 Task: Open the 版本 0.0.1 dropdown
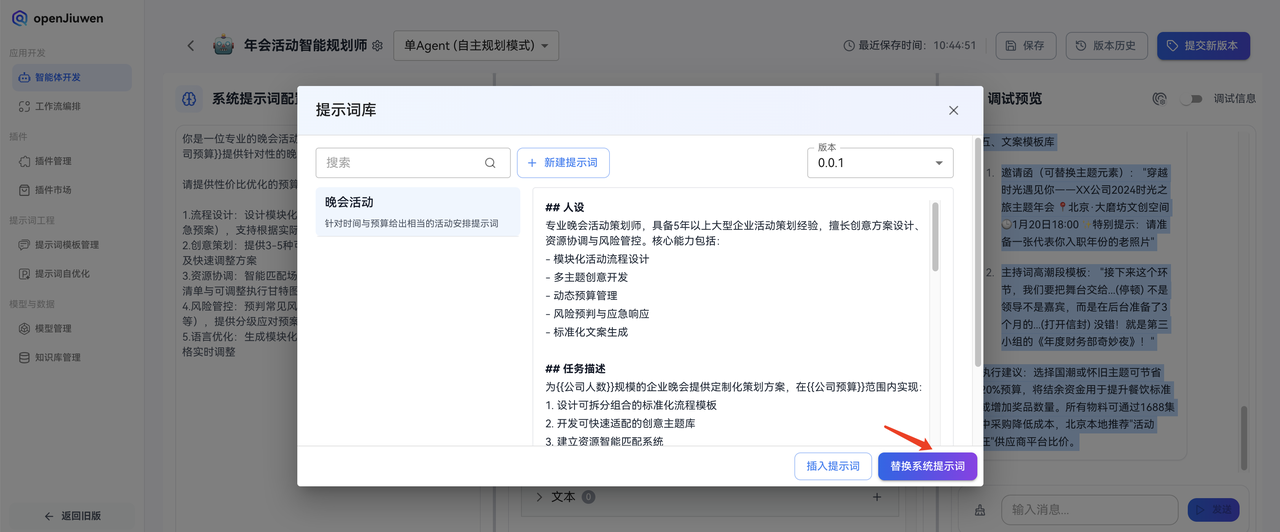[881, 162]
